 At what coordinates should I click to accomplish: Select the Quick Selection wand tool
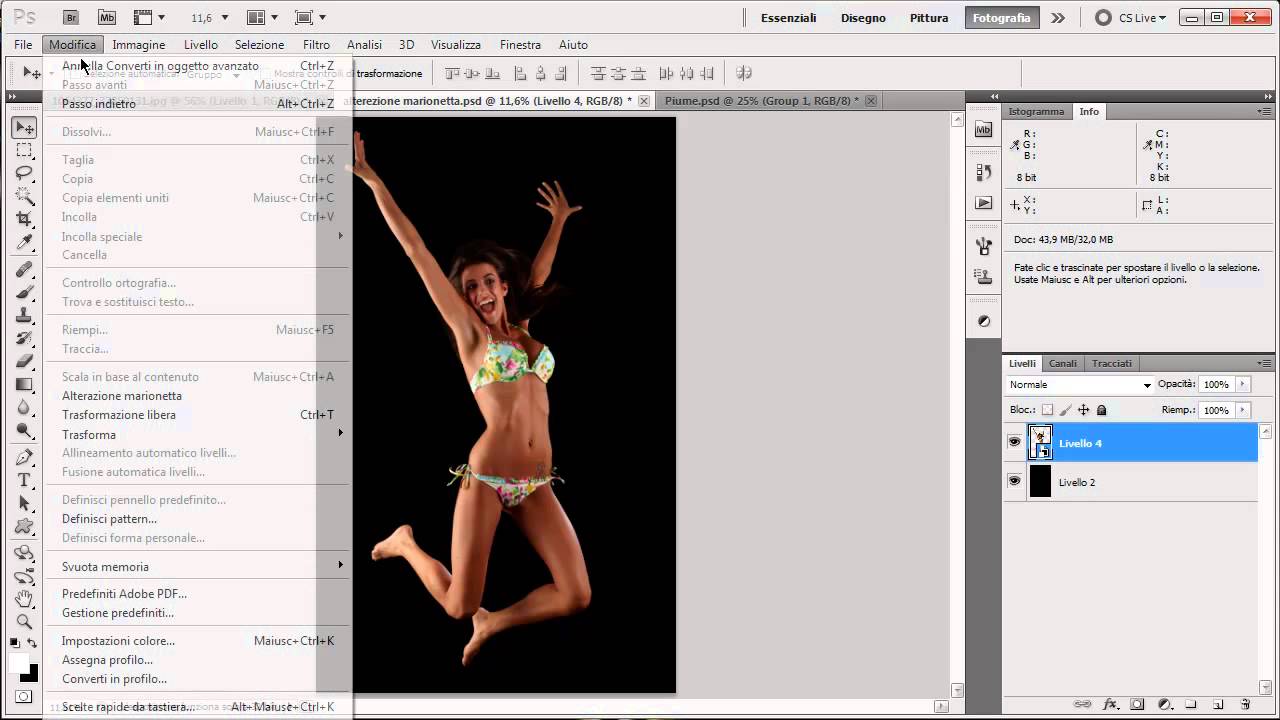[x=25, y=196]
